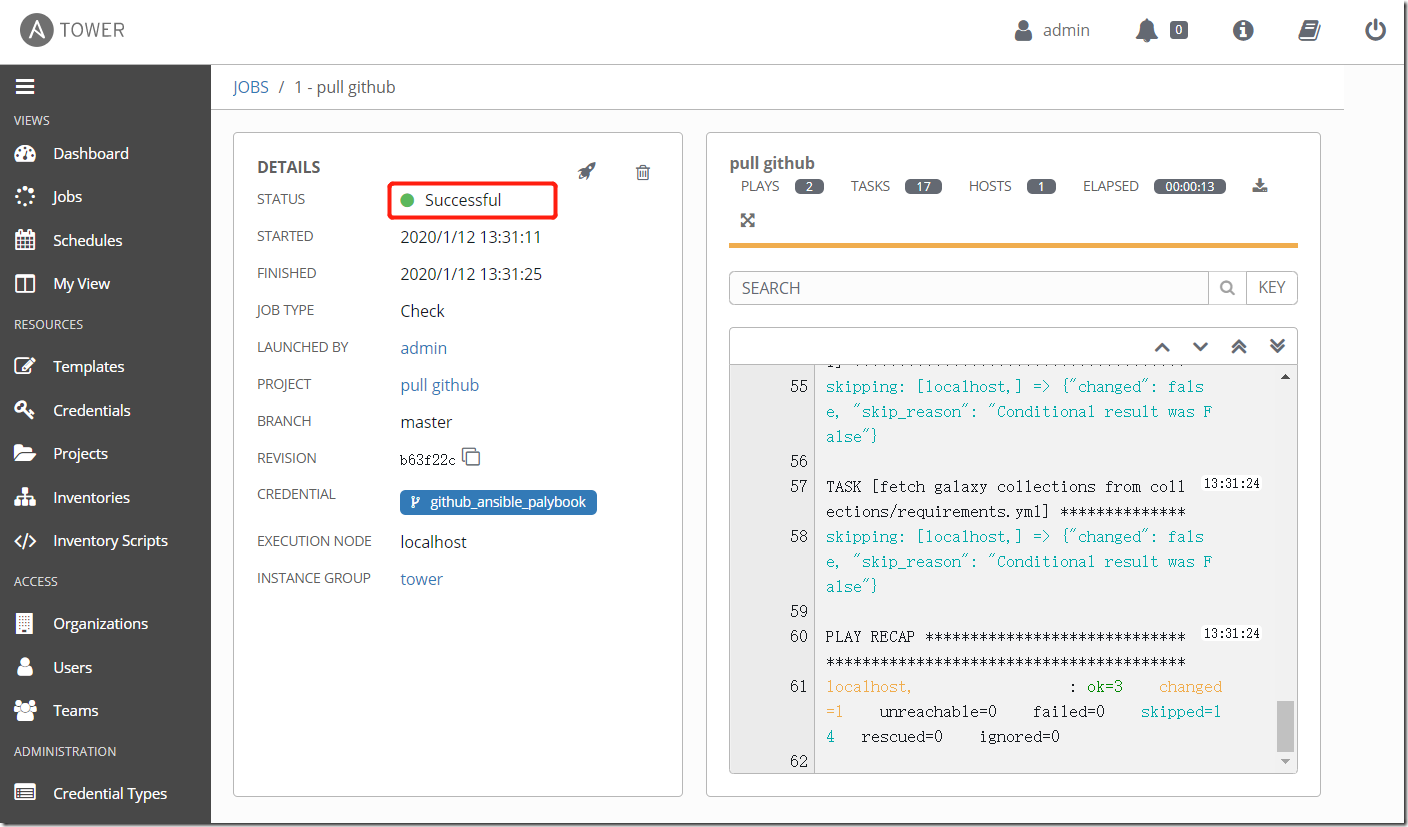Image resolution: width=1408 pixels, height=827 pixels.
Task: Toggle the hamburger sidebar menu
Action: tap(25, 87)
